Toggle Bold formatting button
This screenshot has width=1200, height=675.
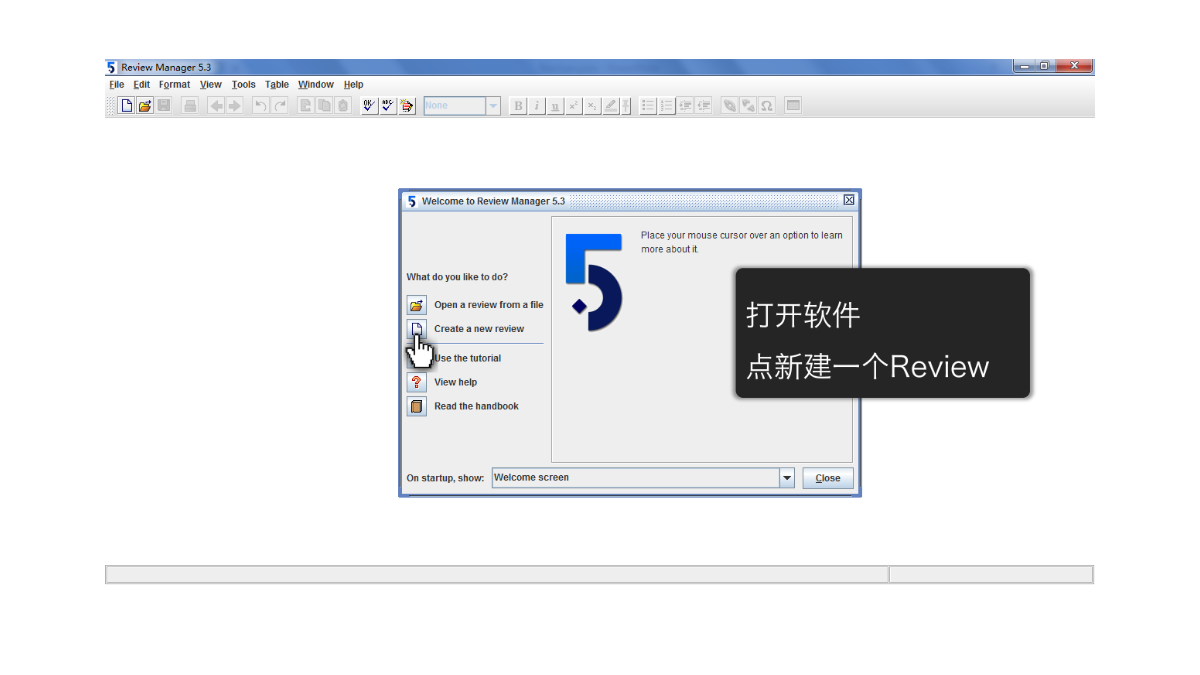[x=518, y=105]
